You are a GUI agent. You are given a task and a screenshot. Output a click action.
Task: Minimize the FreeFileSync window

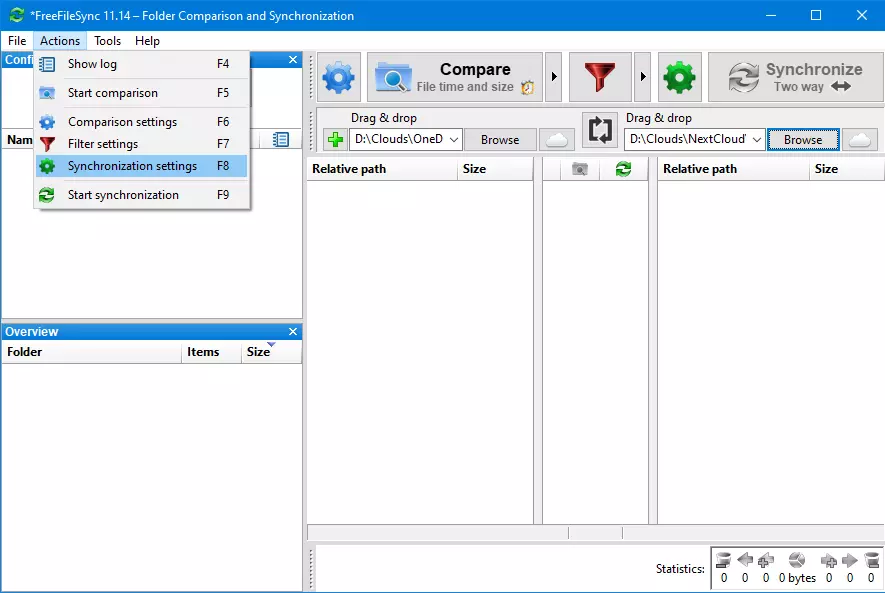(771, 15)
